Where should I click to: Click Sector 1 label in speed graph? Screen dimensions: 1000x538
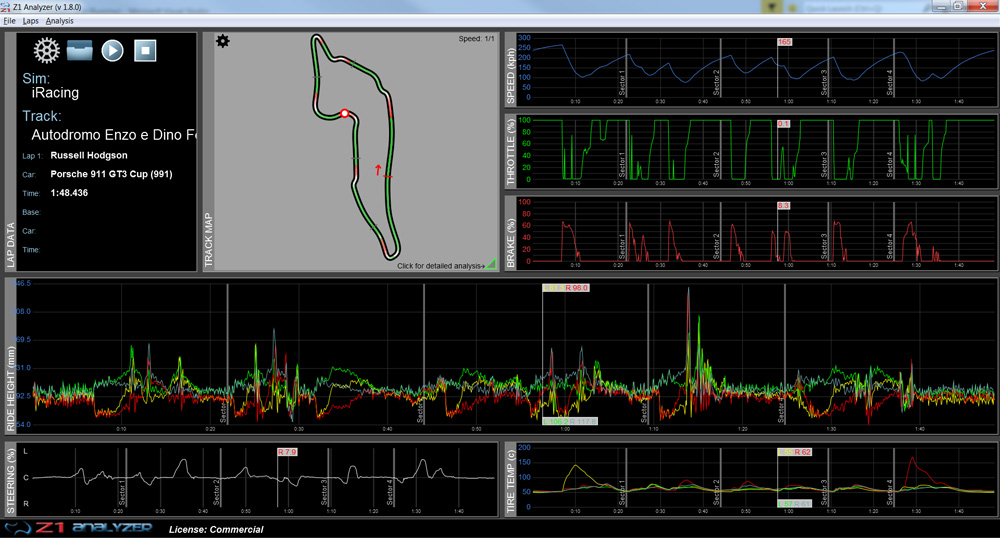tap(622, 83)
